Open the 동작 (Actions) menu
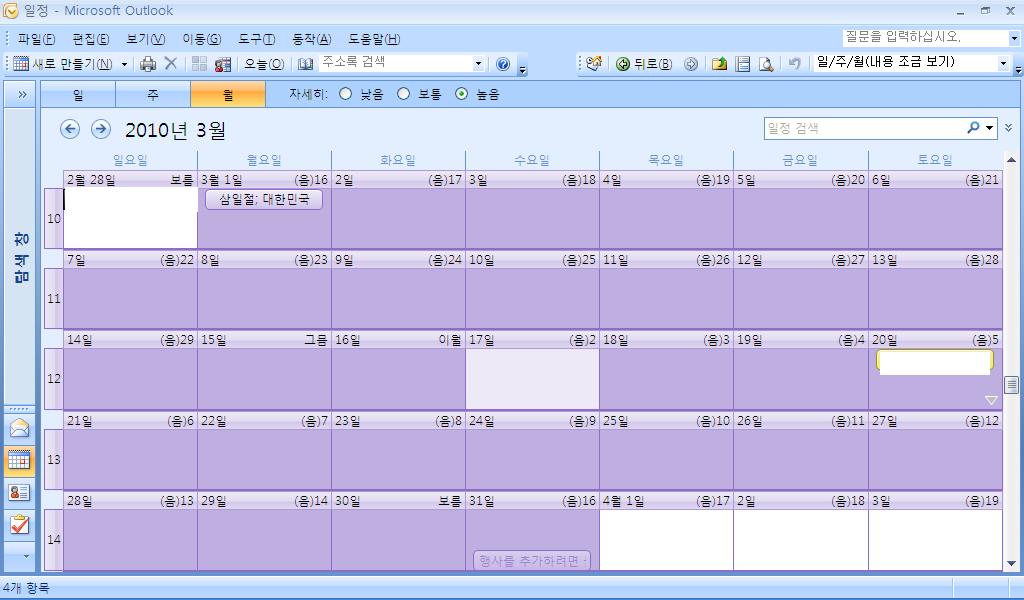1024x600 pixels. point(312,39)
